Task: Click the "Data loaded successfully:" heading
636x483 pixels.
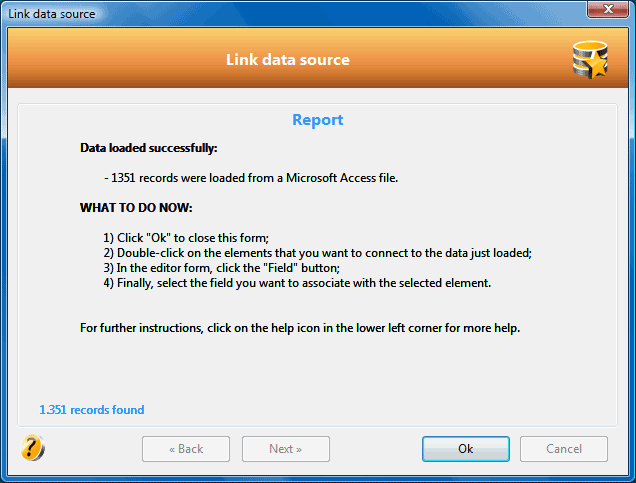Action: [x=148, y=148]
